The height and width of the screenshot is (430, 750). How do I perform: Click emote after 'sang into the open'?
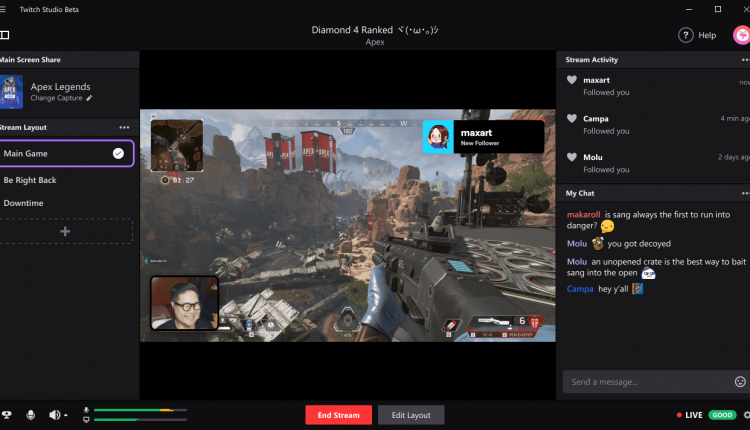(x=649, y=273)
